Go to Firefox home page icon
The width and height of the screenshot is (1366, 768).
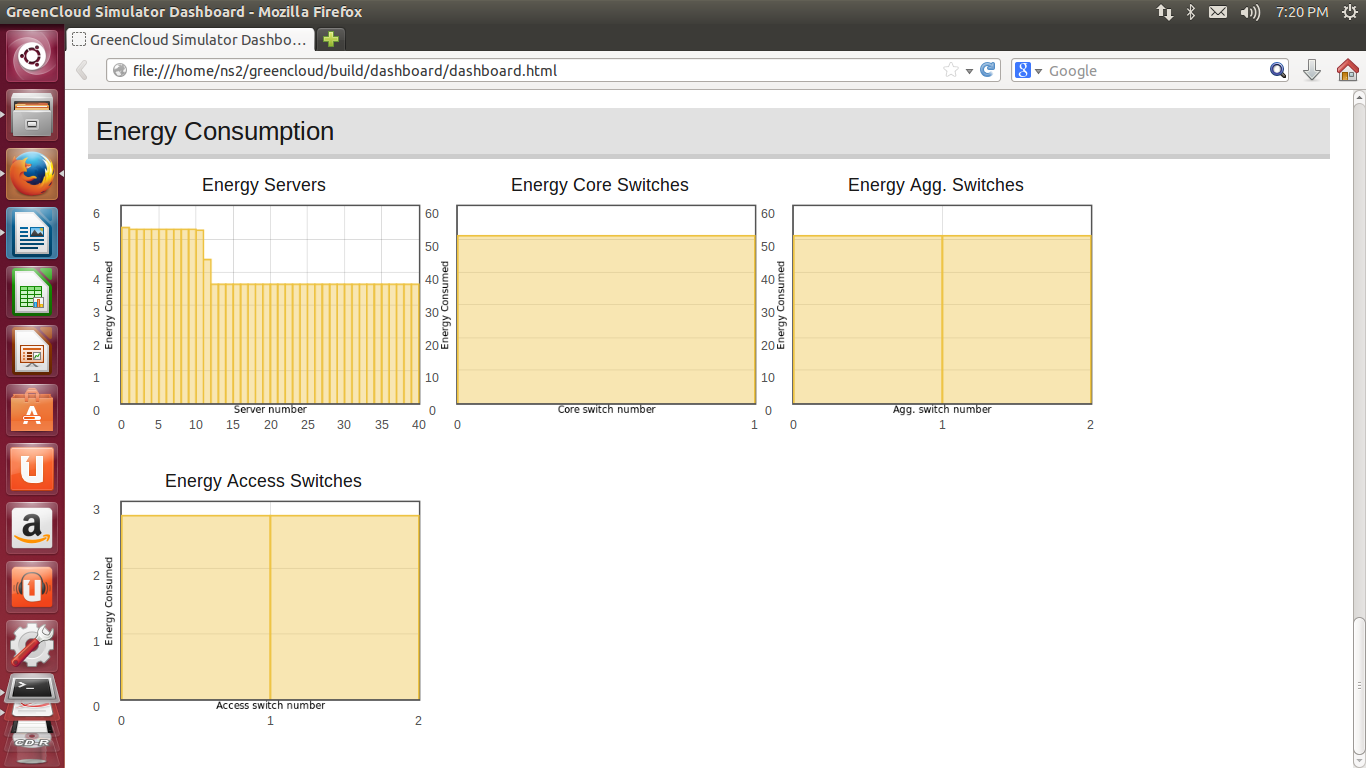(1347, 70)
